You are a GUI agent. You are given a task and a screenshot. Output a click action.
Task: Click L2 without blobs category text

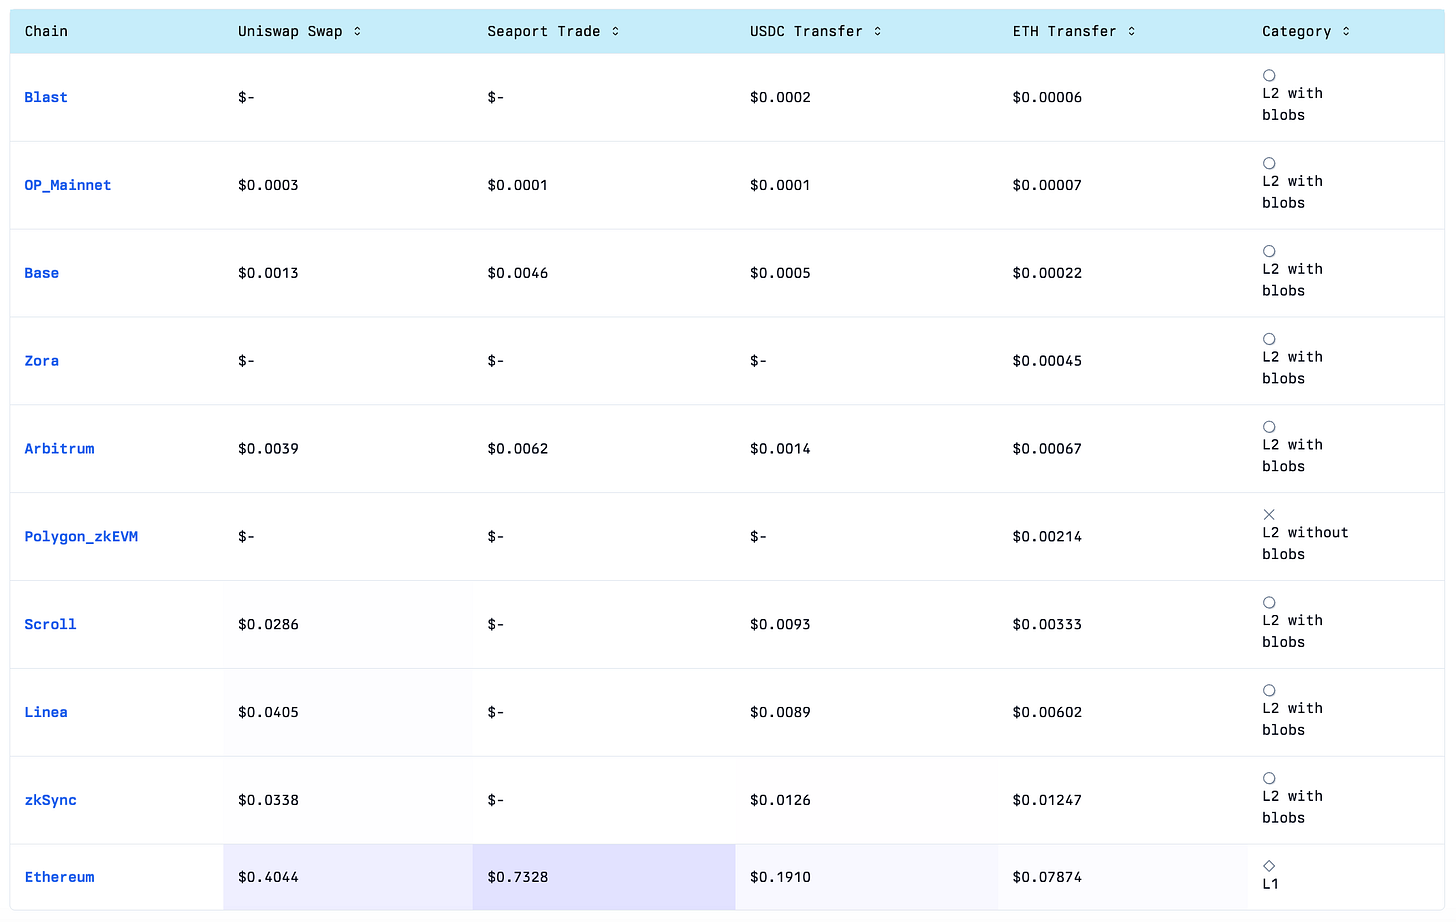click(x=1305, y=544)
